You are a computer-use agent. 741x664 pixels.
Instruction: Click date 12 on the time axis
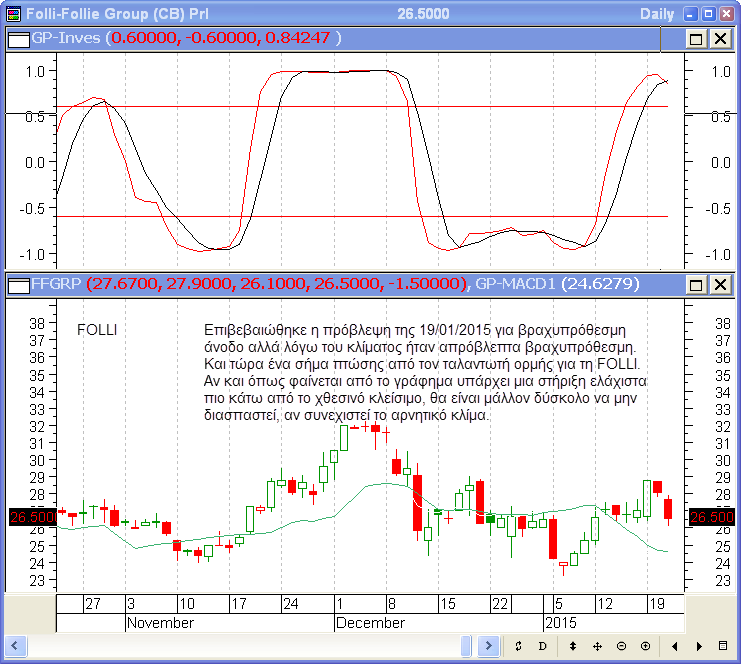(605, 604)
